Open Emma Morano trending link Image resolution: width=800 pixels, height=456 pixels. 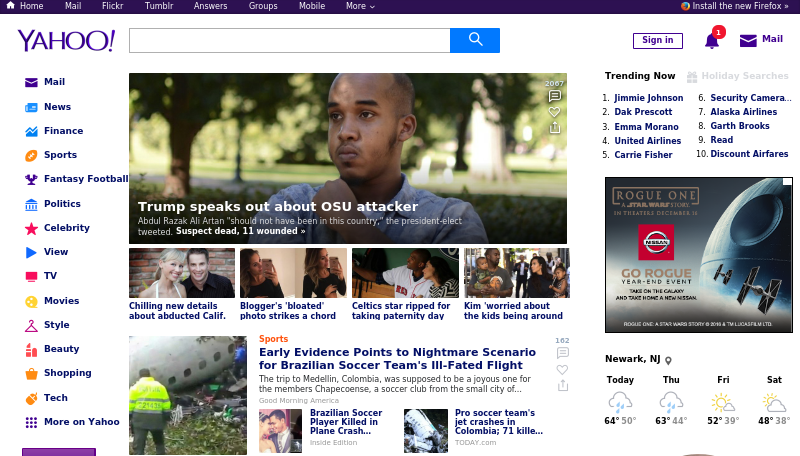click(x=646, y=126)
